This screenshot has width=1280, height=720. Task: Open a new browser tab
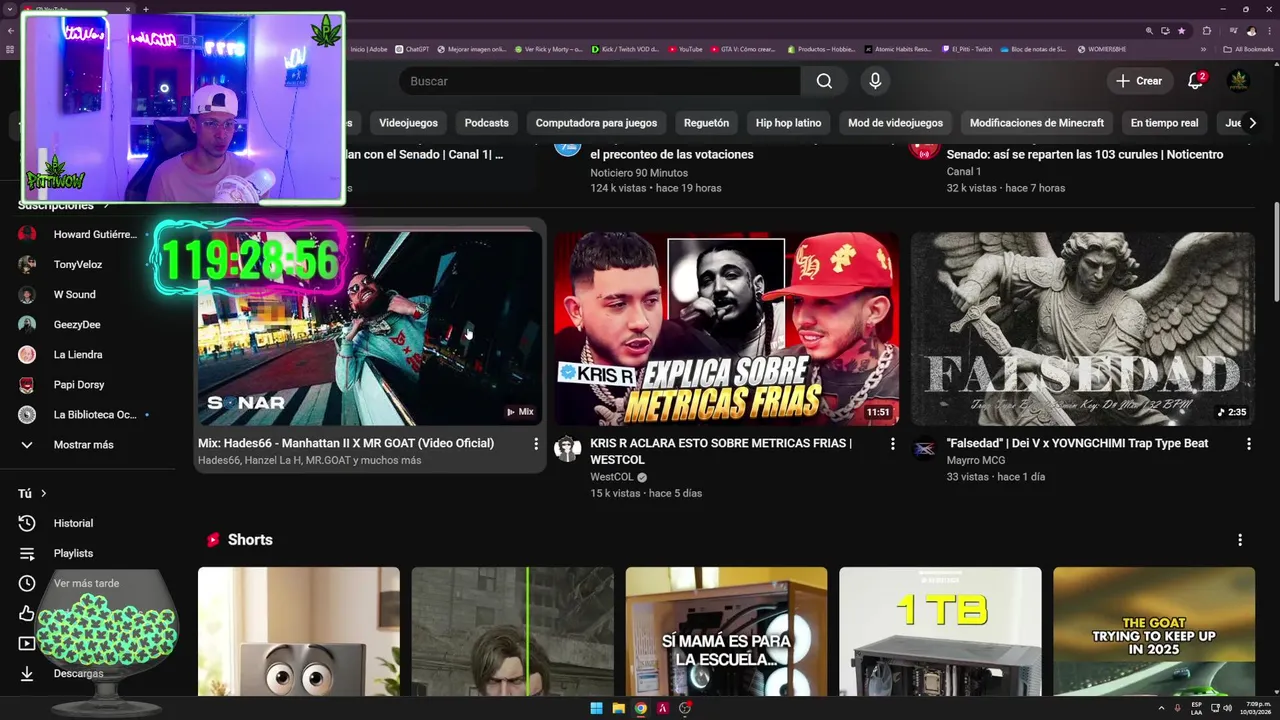145,9
